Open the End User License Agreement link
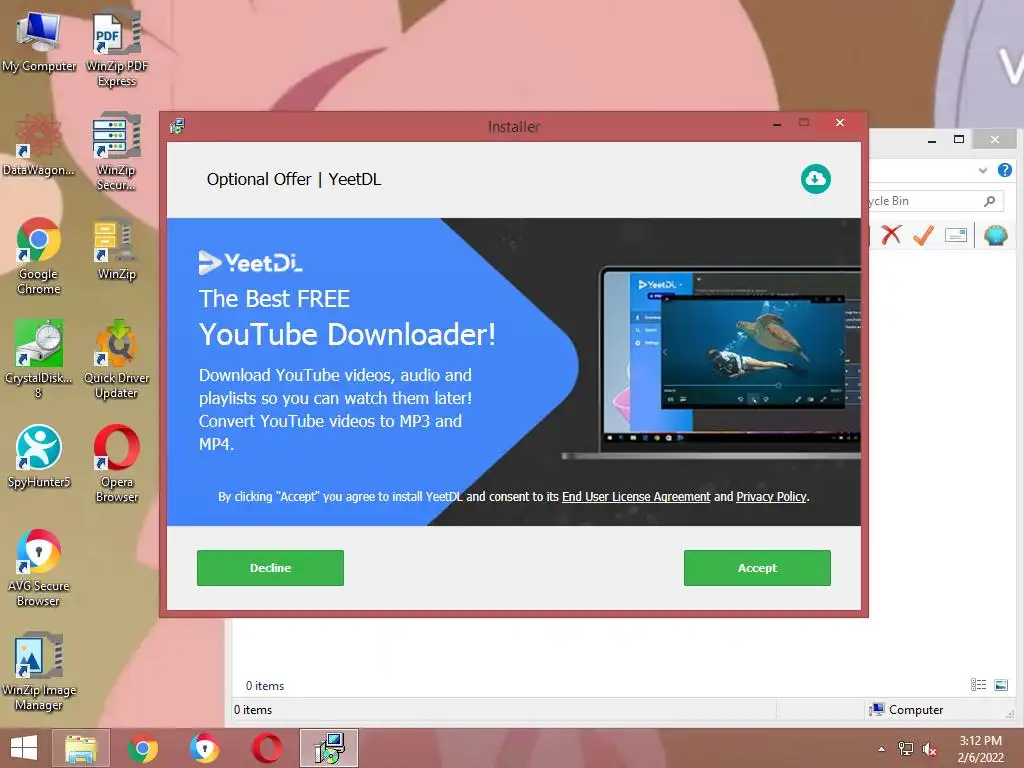This screenshot has width=1024, height=768. pyautogui.click(x=636, y=496)
